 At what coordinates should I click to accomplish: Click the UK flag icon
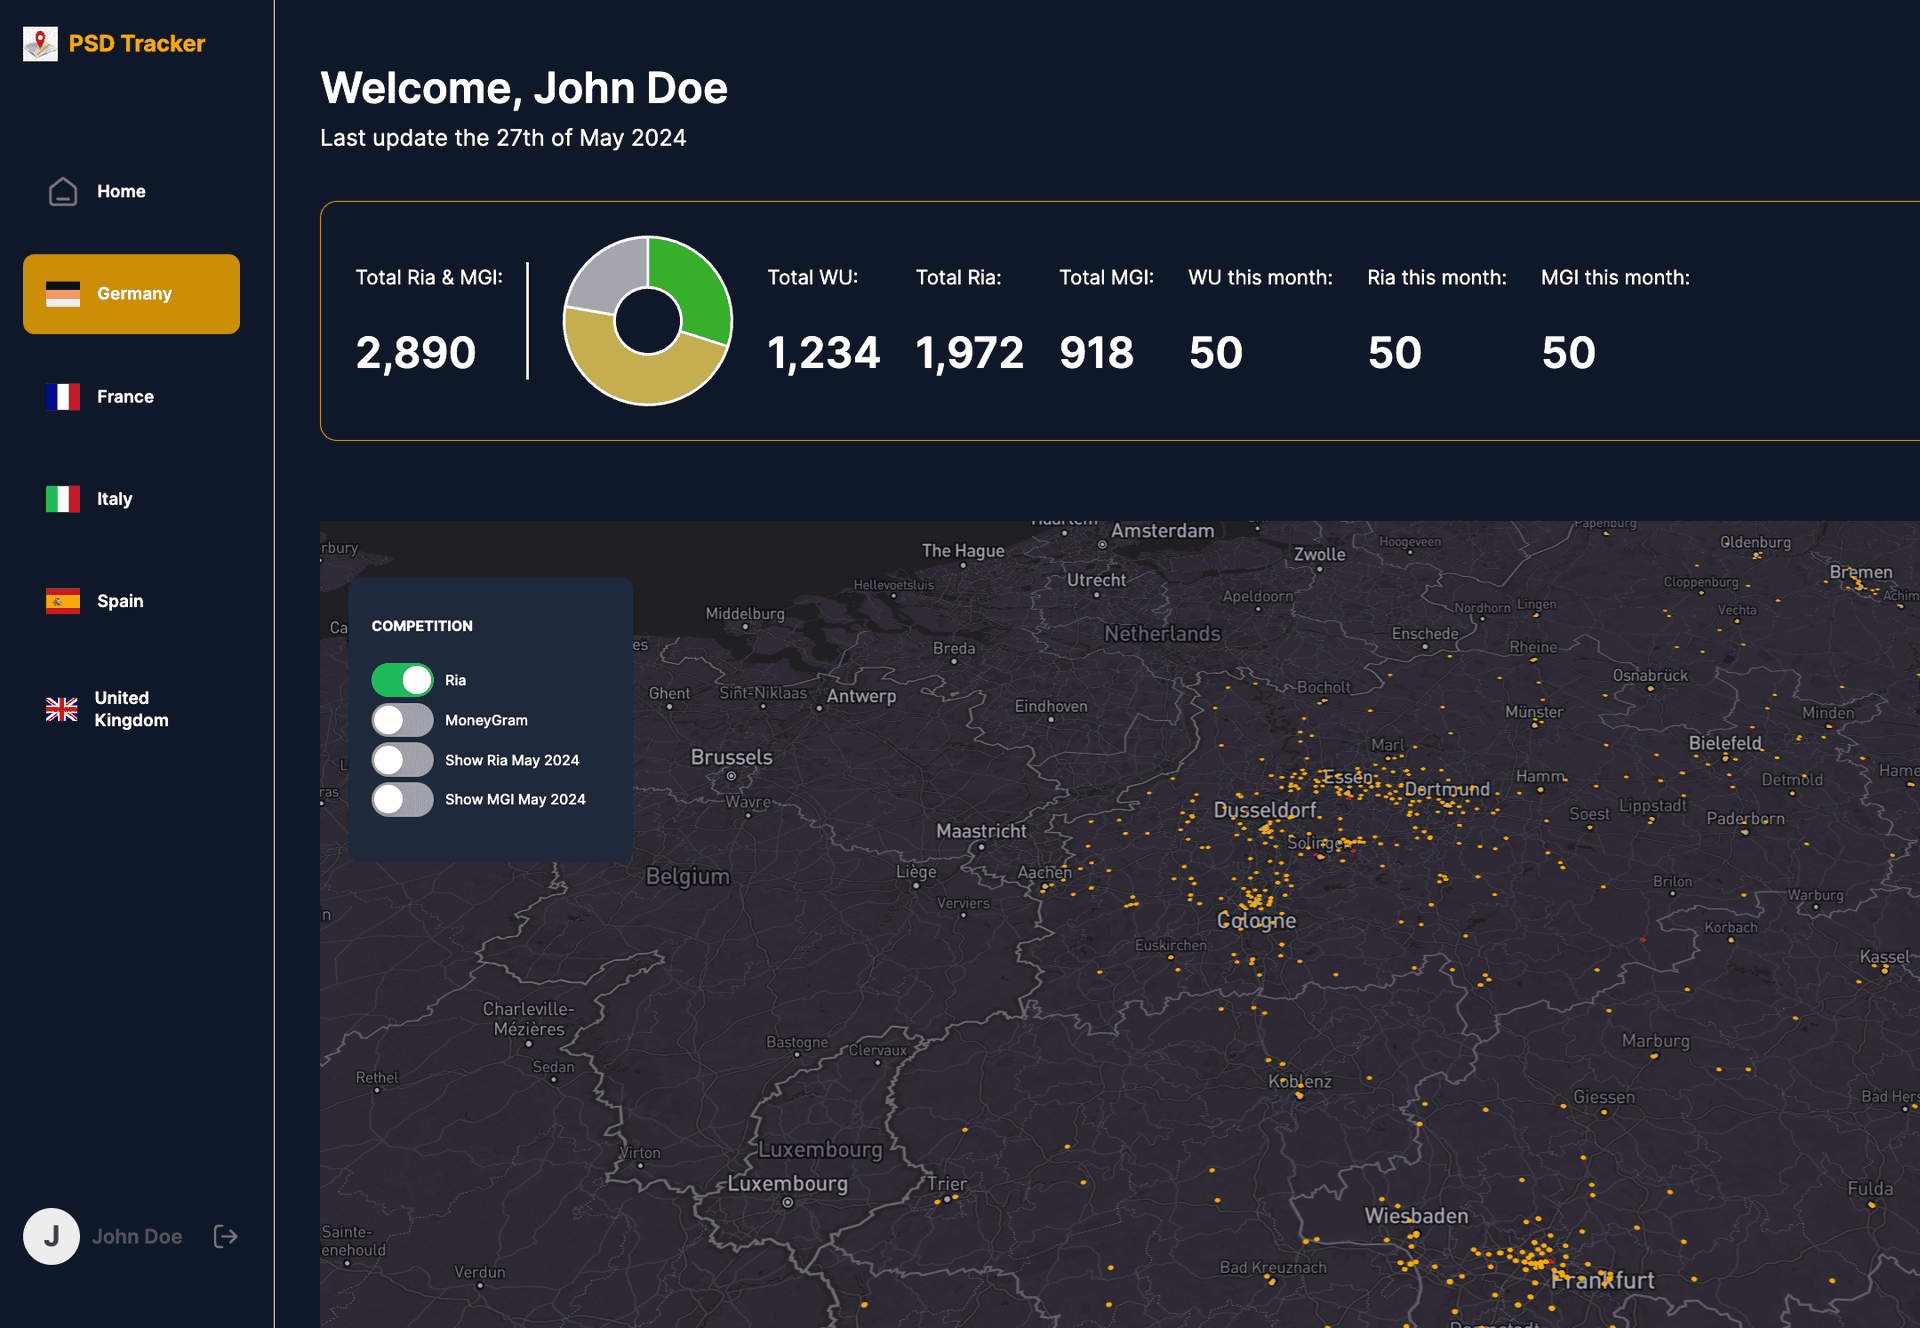62,709
